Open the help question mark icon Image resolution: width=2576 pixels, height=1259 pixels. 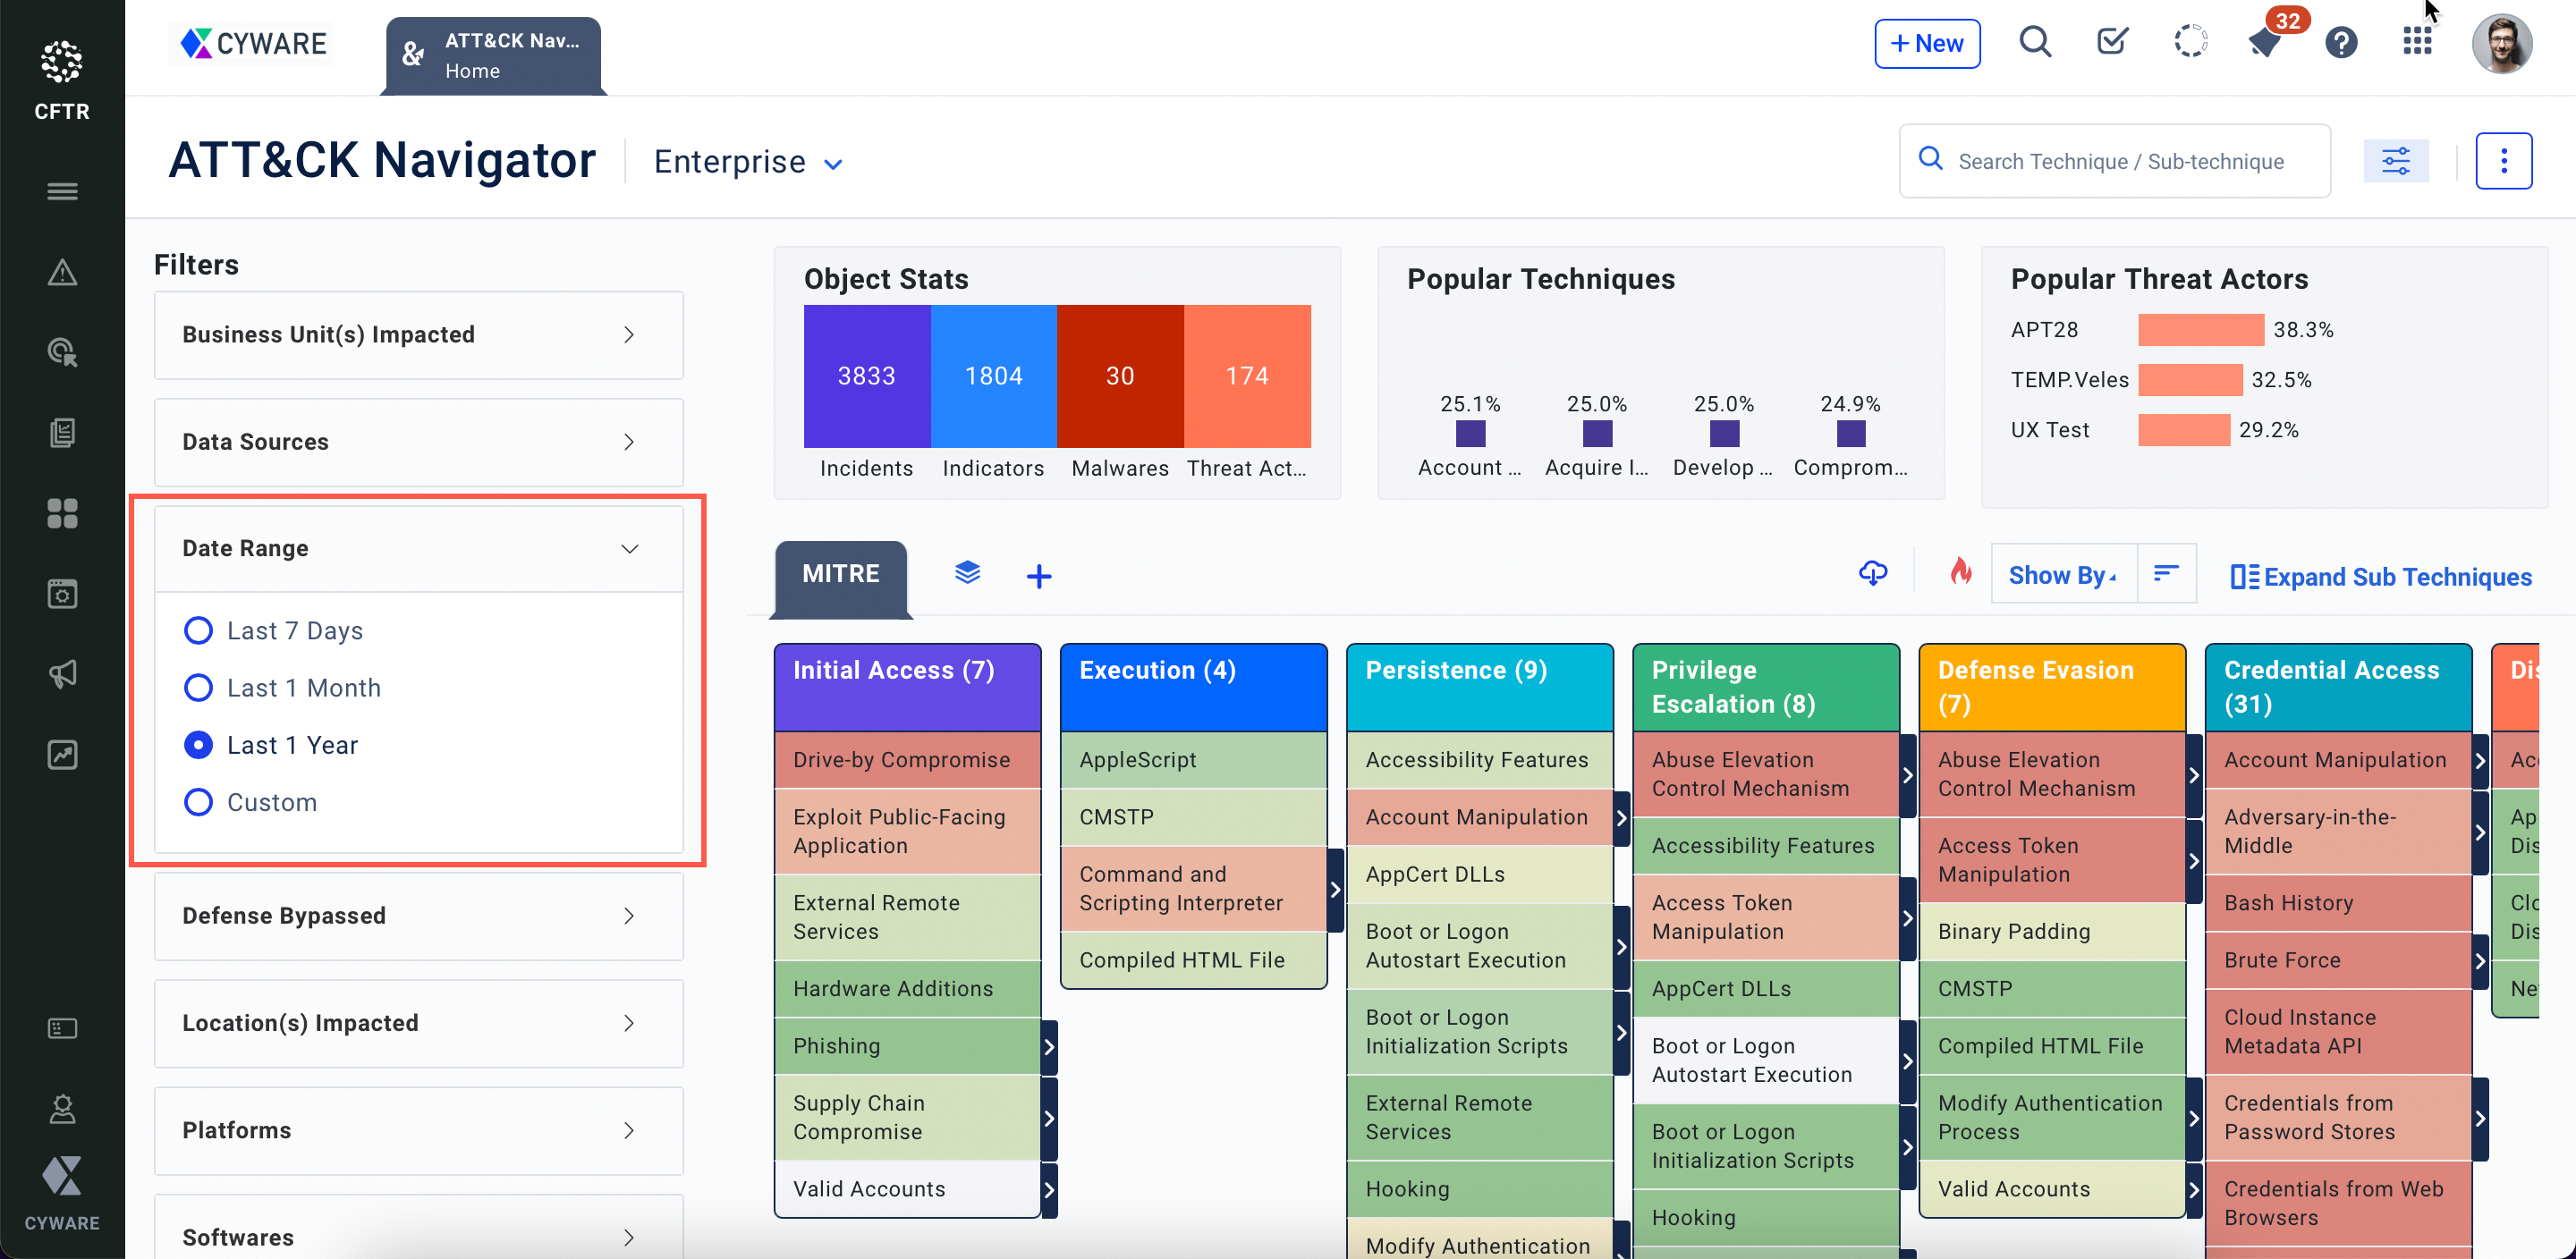2341,43
